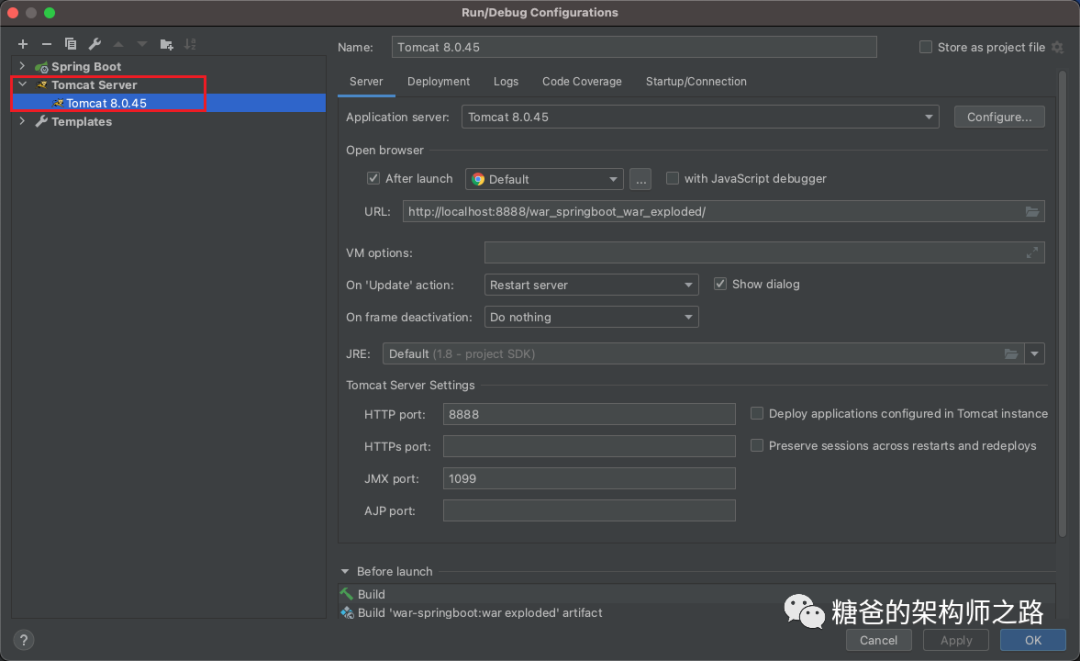Sort configurations with the sort icon

click(190, 44)
